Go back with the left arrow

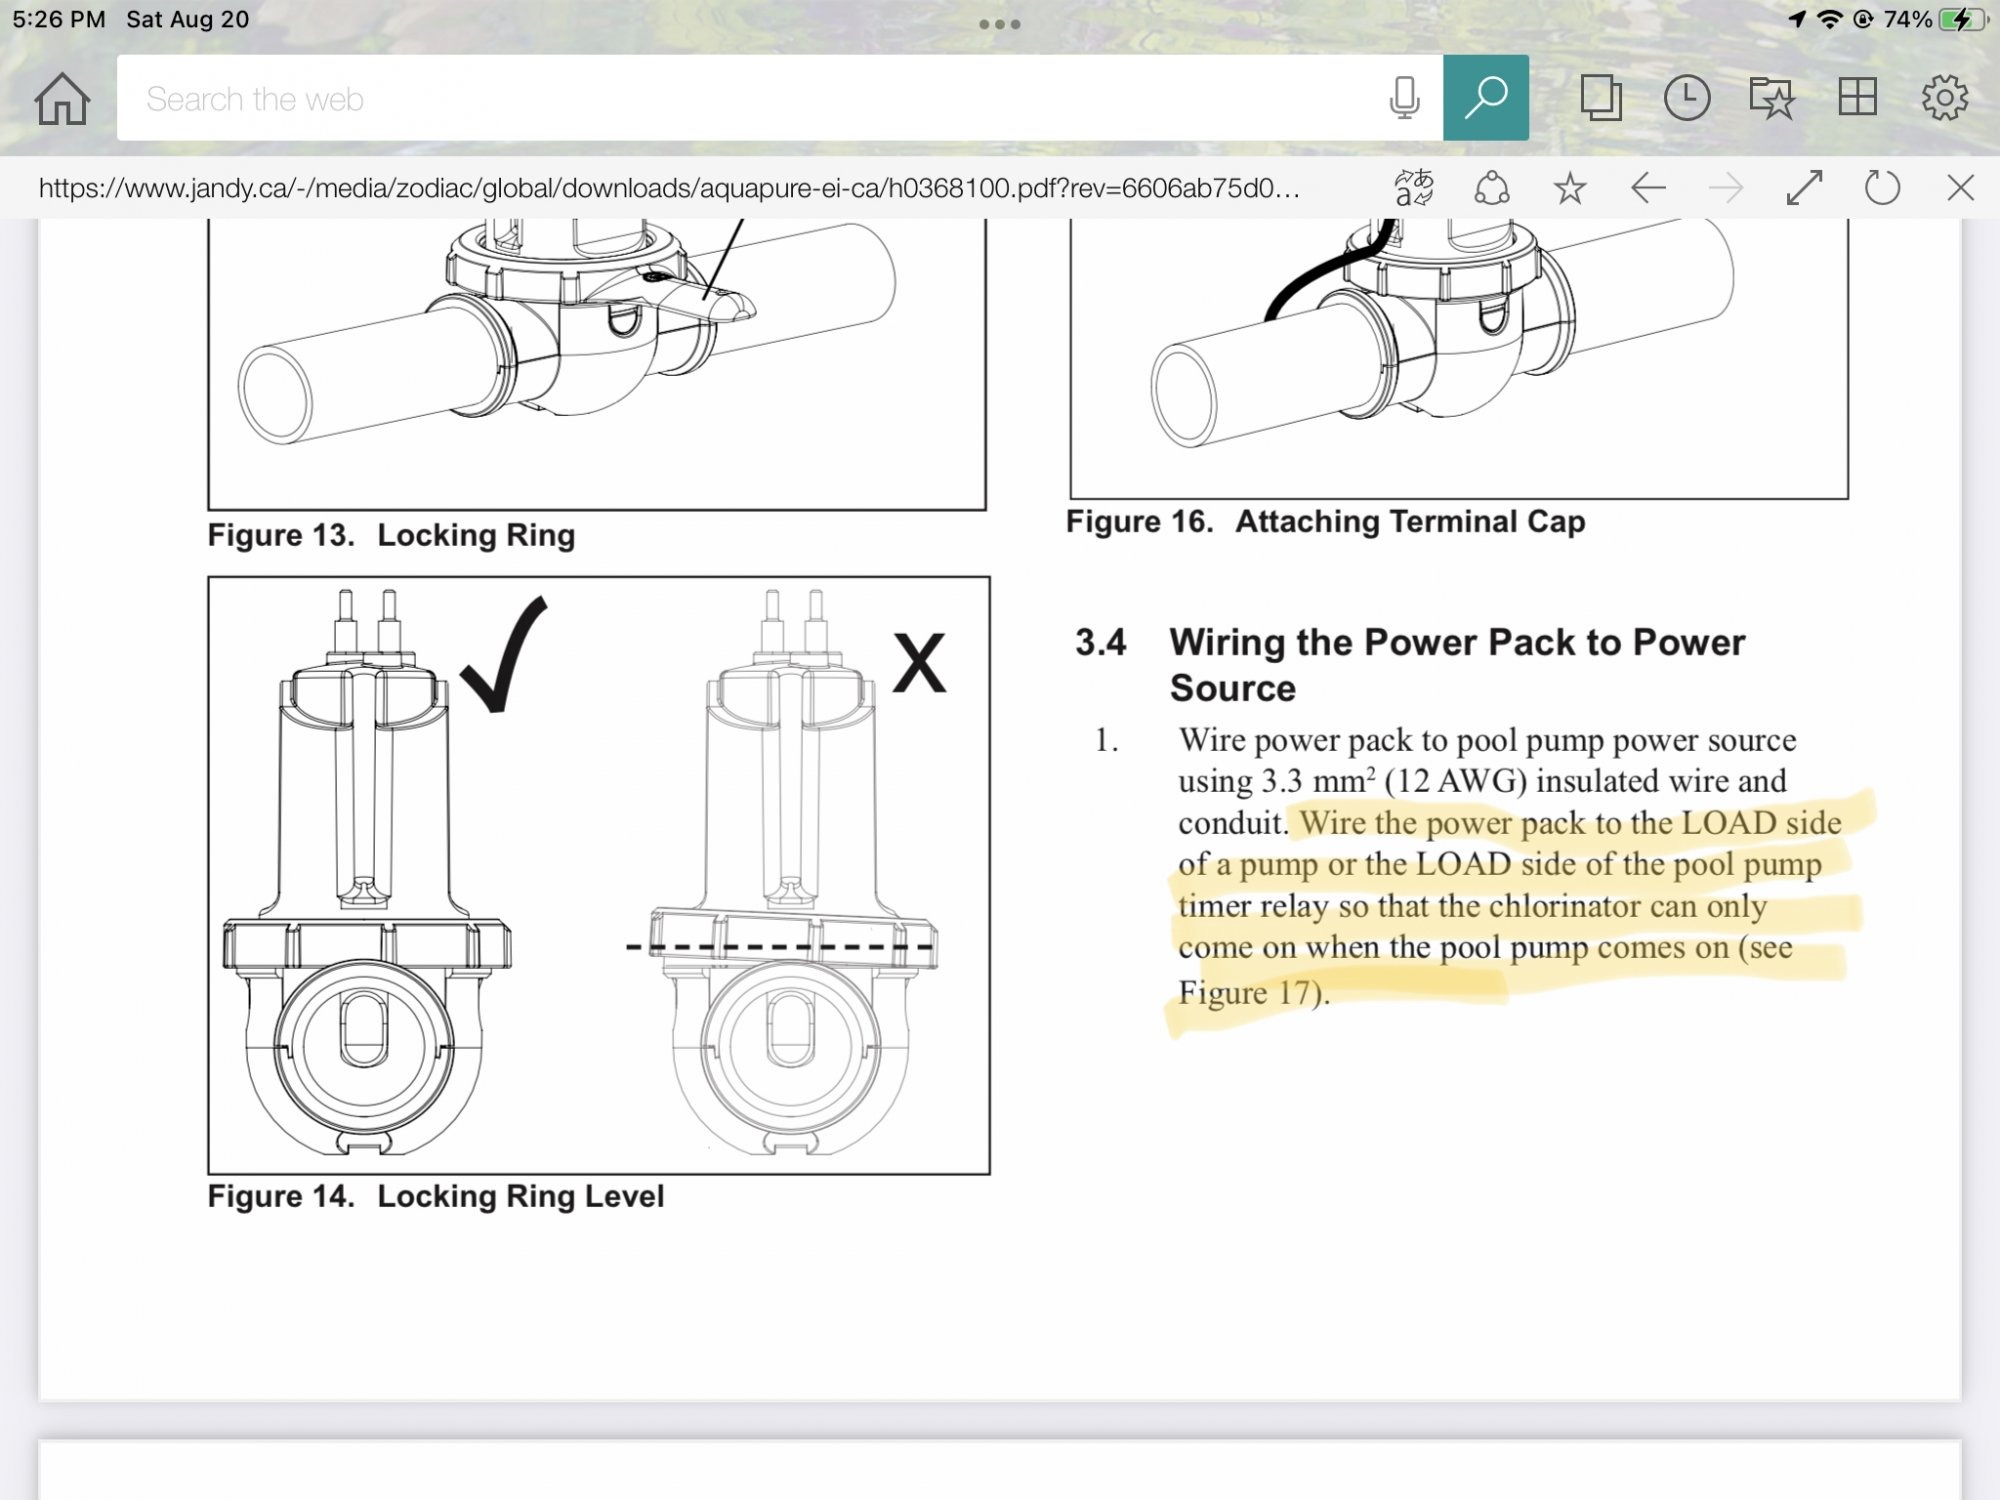tap(1648, 187)
